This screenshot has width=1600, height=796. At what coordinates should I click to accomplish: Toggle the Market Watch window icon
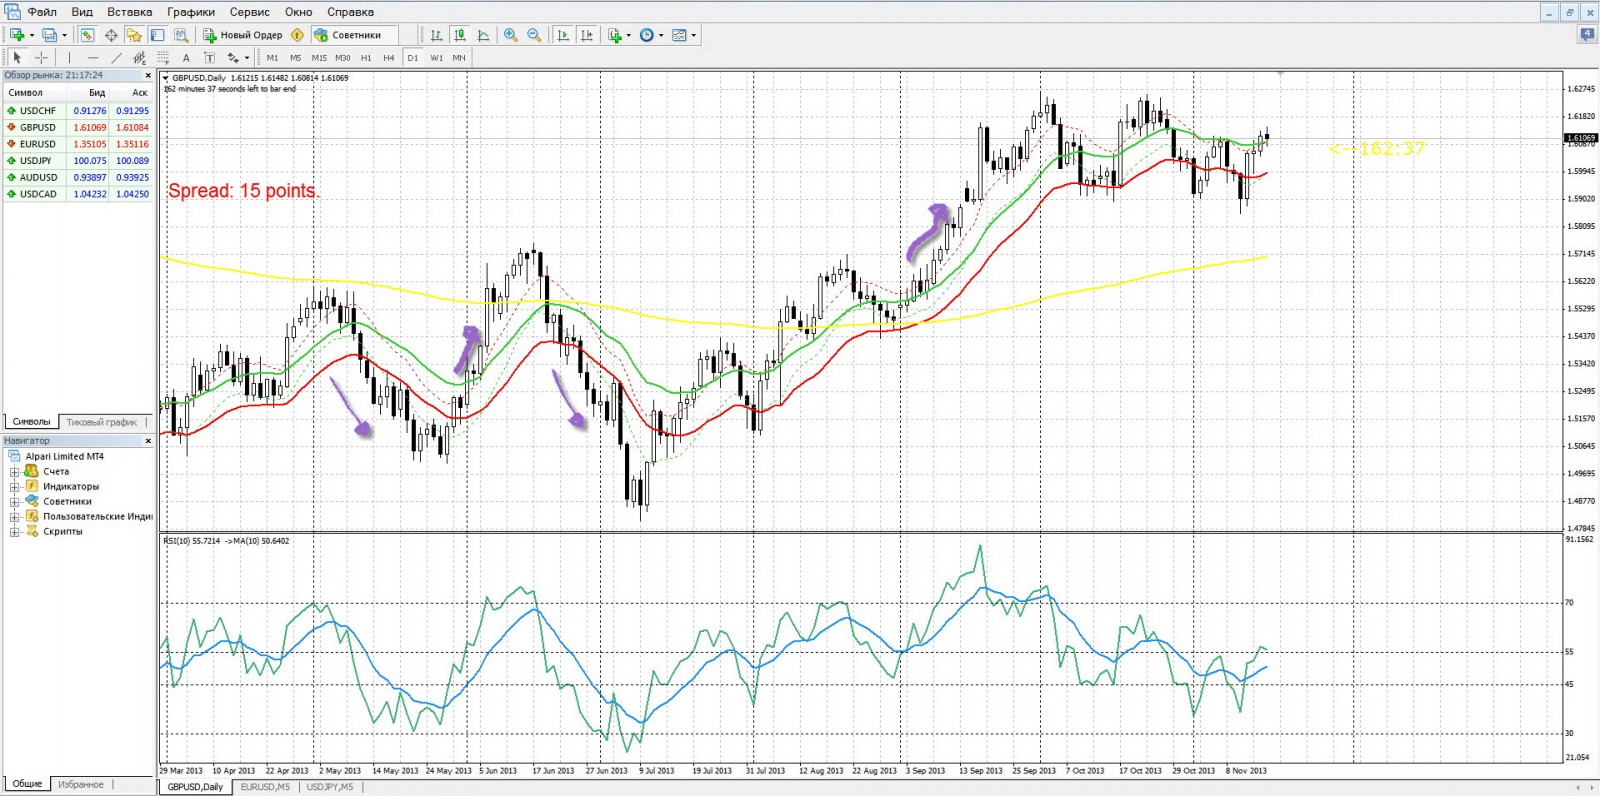tap(87, 35)
